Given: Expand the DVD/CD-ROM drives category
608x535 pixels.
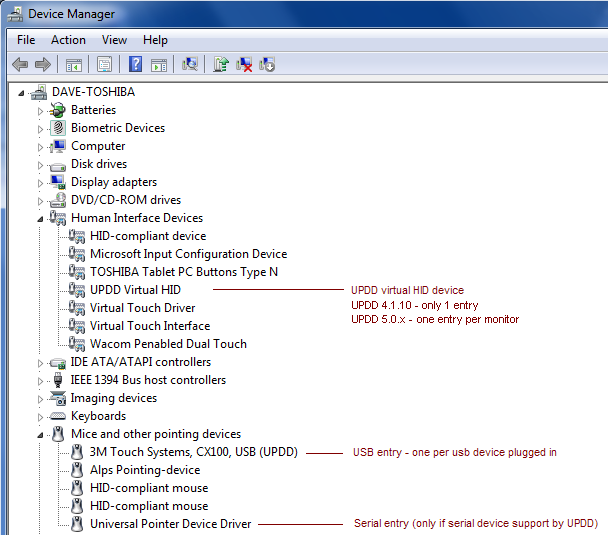Looking at the screenshot, I should point(40,201).
